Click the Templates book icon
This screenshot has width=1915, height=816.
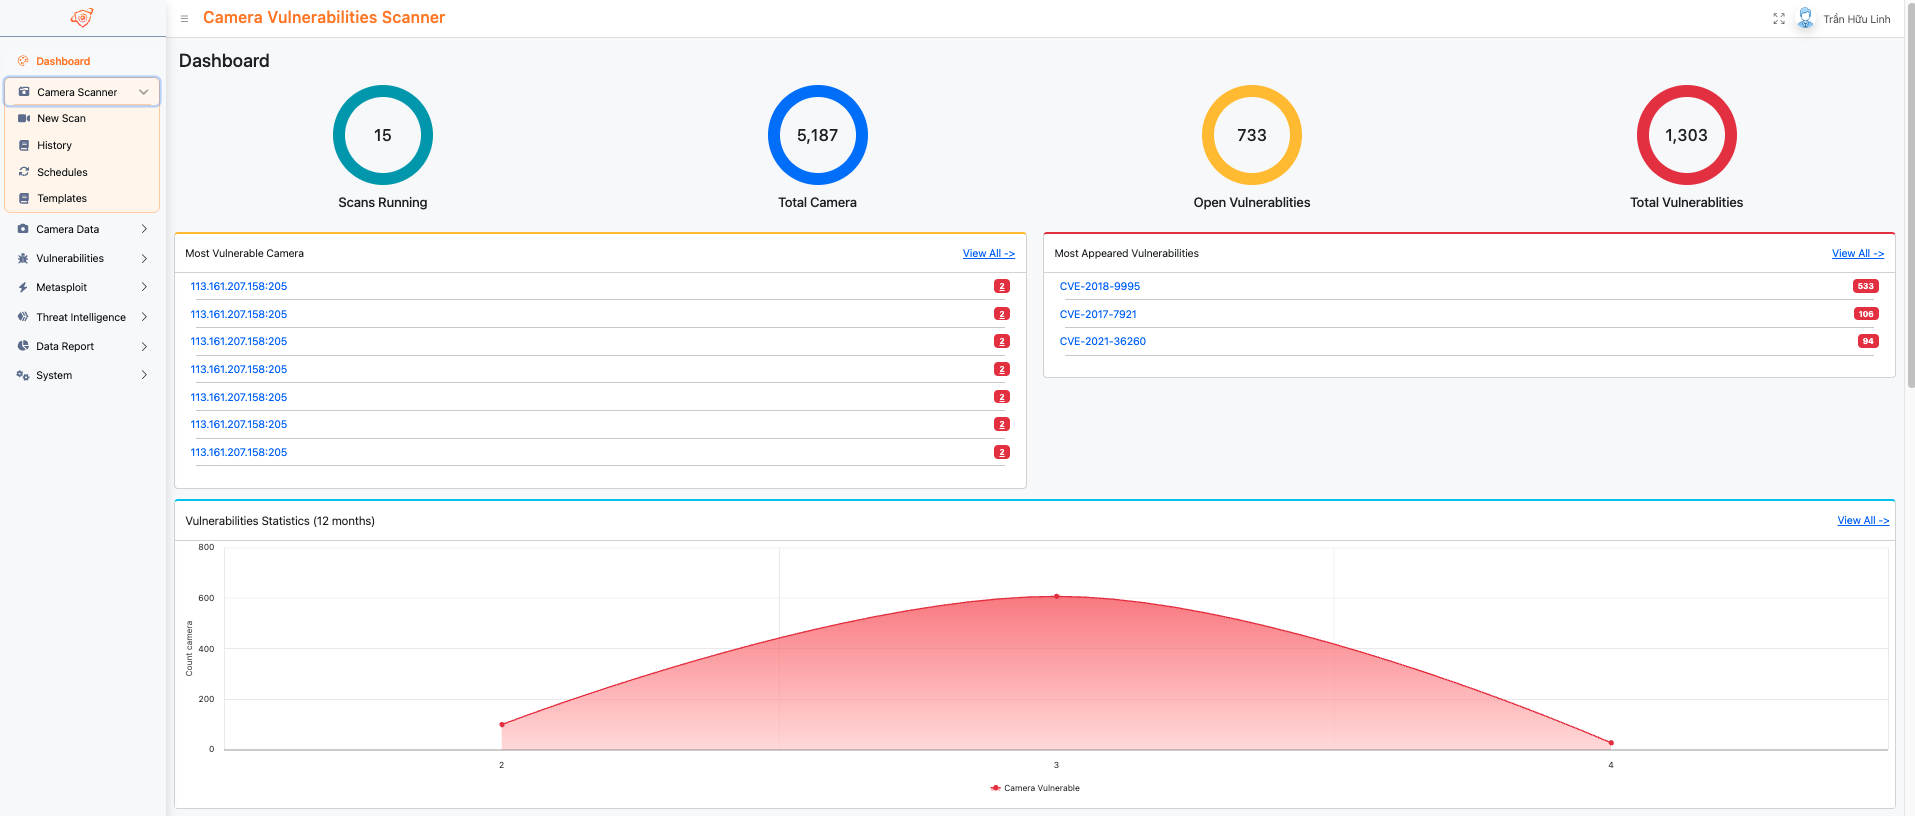(24, 198)
